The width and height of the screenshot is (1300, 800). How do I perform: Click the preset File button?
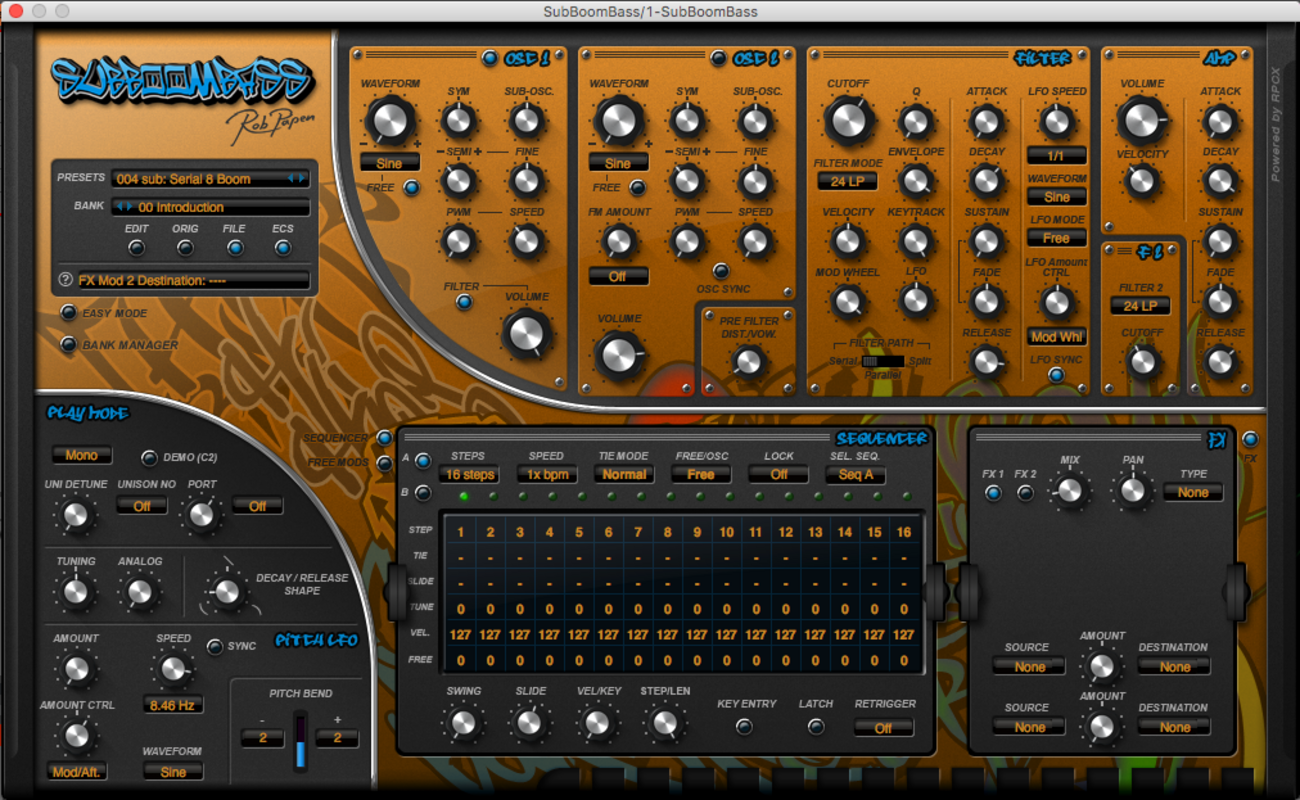point(234,248)
